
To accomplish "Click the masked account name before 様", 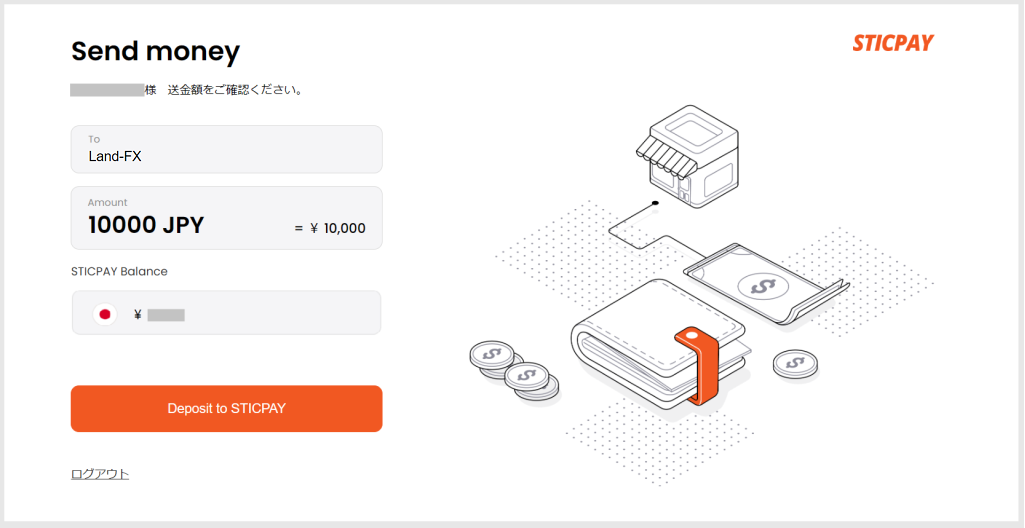I will pyautogui.click(x=107, y=90).
